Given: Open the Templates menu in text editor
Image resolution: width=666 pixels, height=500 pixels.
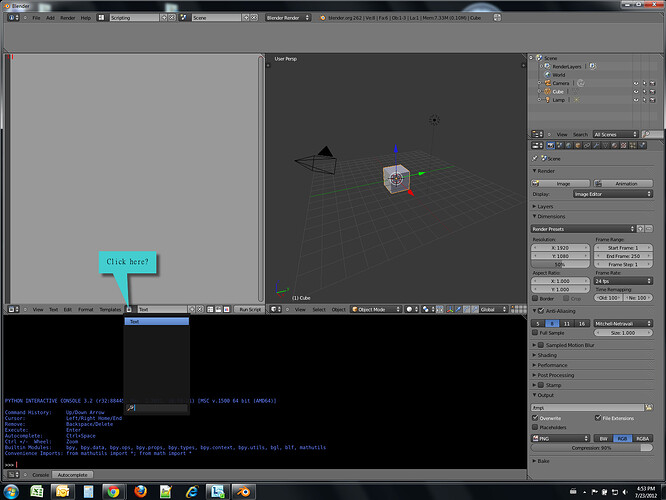Looking at the screenshot, I should (x=110, y=309).
